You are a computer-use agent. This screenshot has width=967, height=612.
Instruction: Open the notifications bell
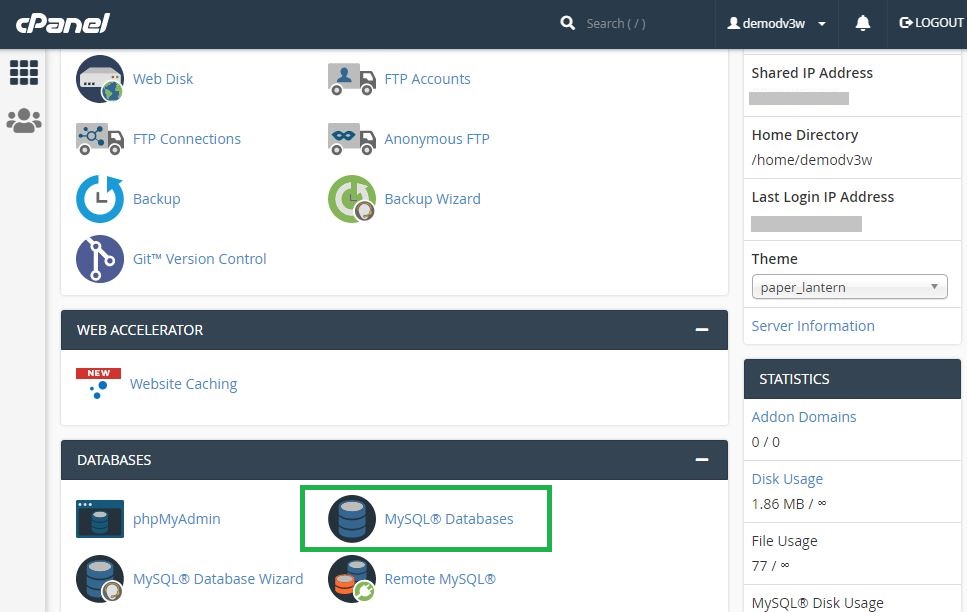[x=863, y=23]
